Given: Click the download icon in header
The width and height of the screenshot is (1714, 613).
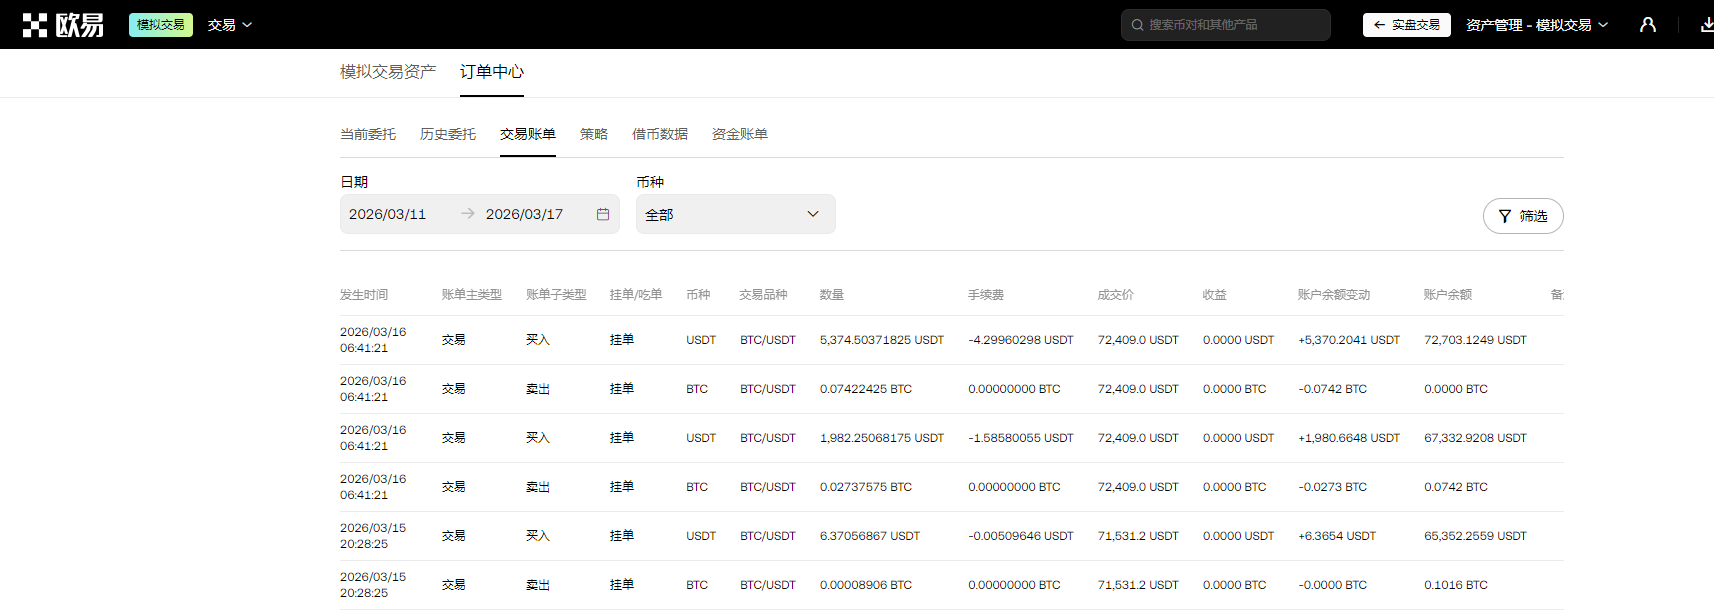Looking at the screenshot, I should click(x=1705, y=25).
